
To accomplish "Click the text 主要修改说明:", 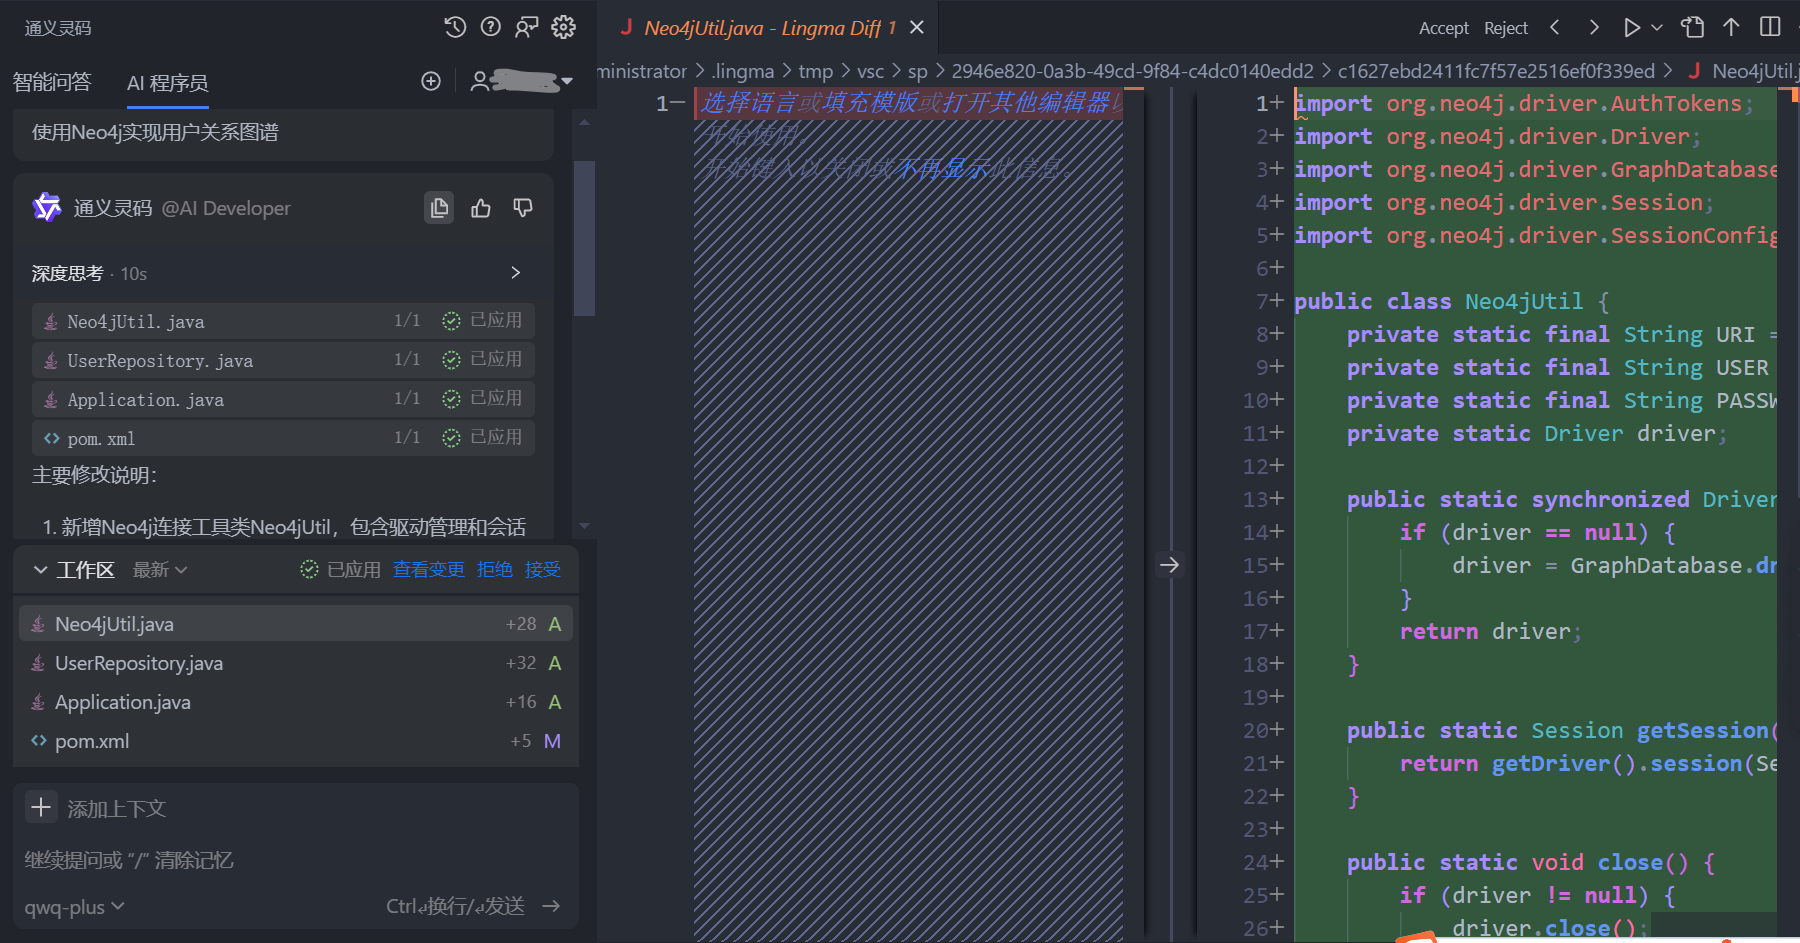I will [x=95, y=475].
